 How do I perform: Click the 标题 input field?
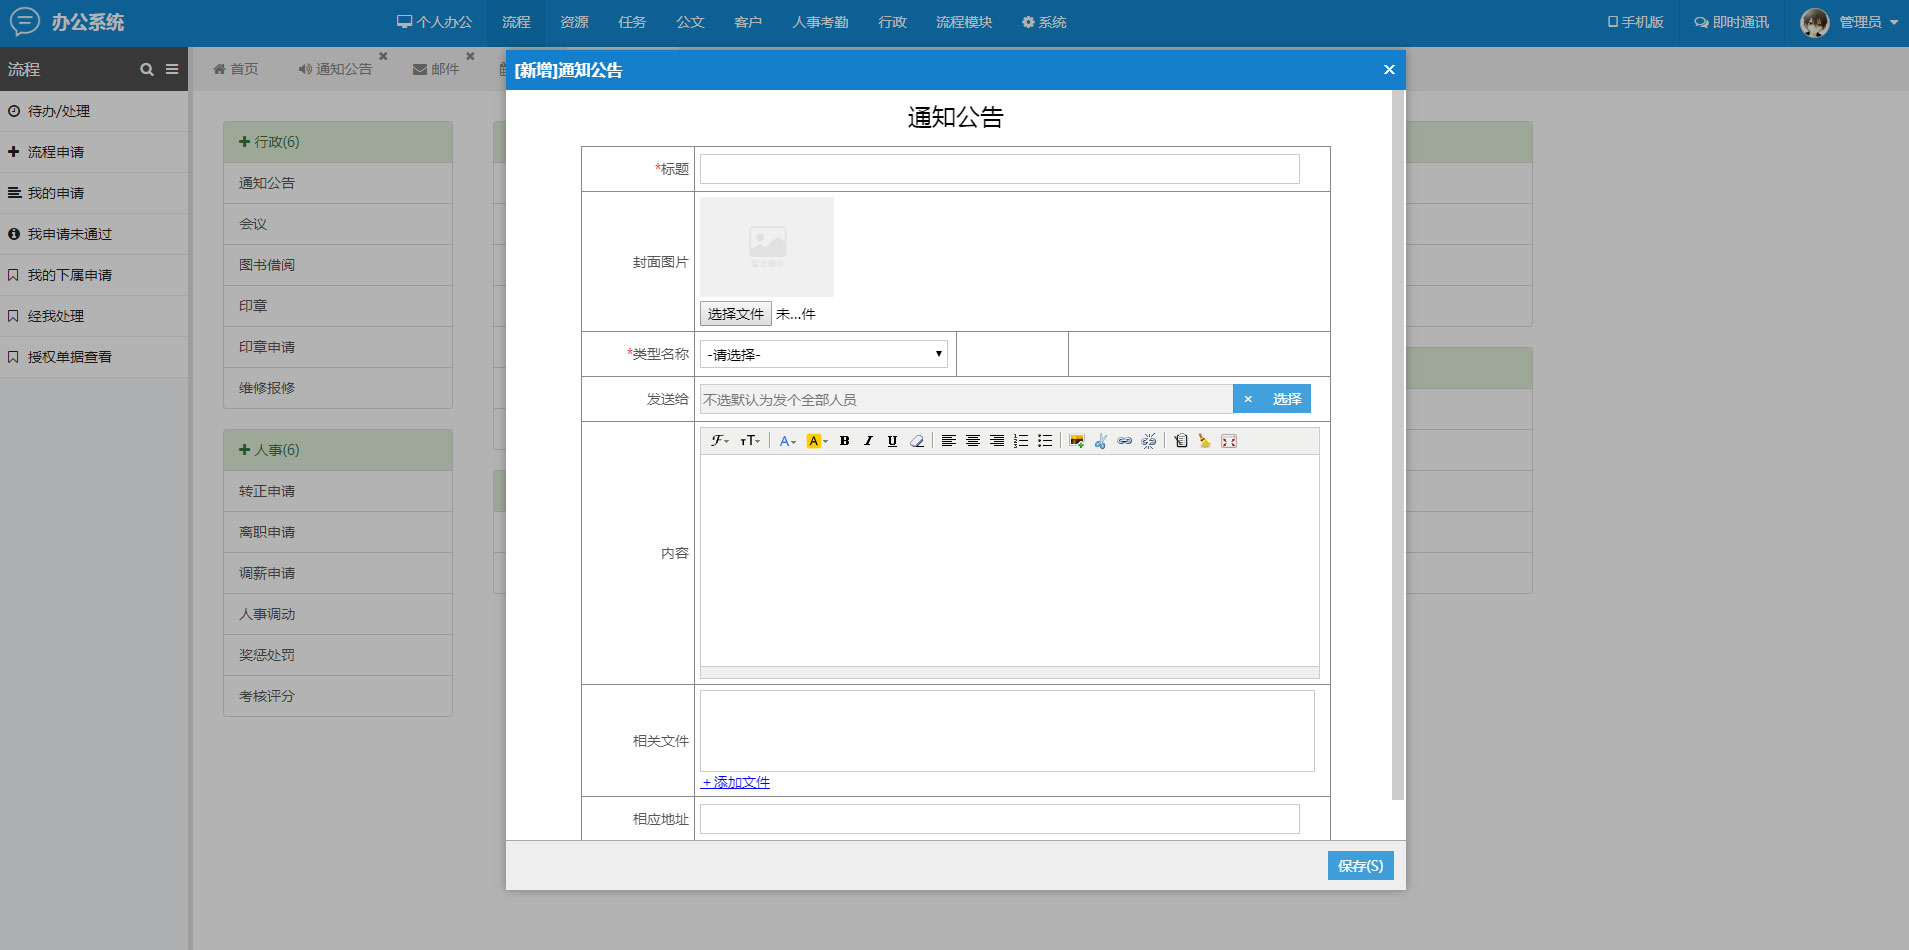coord(999,169)
